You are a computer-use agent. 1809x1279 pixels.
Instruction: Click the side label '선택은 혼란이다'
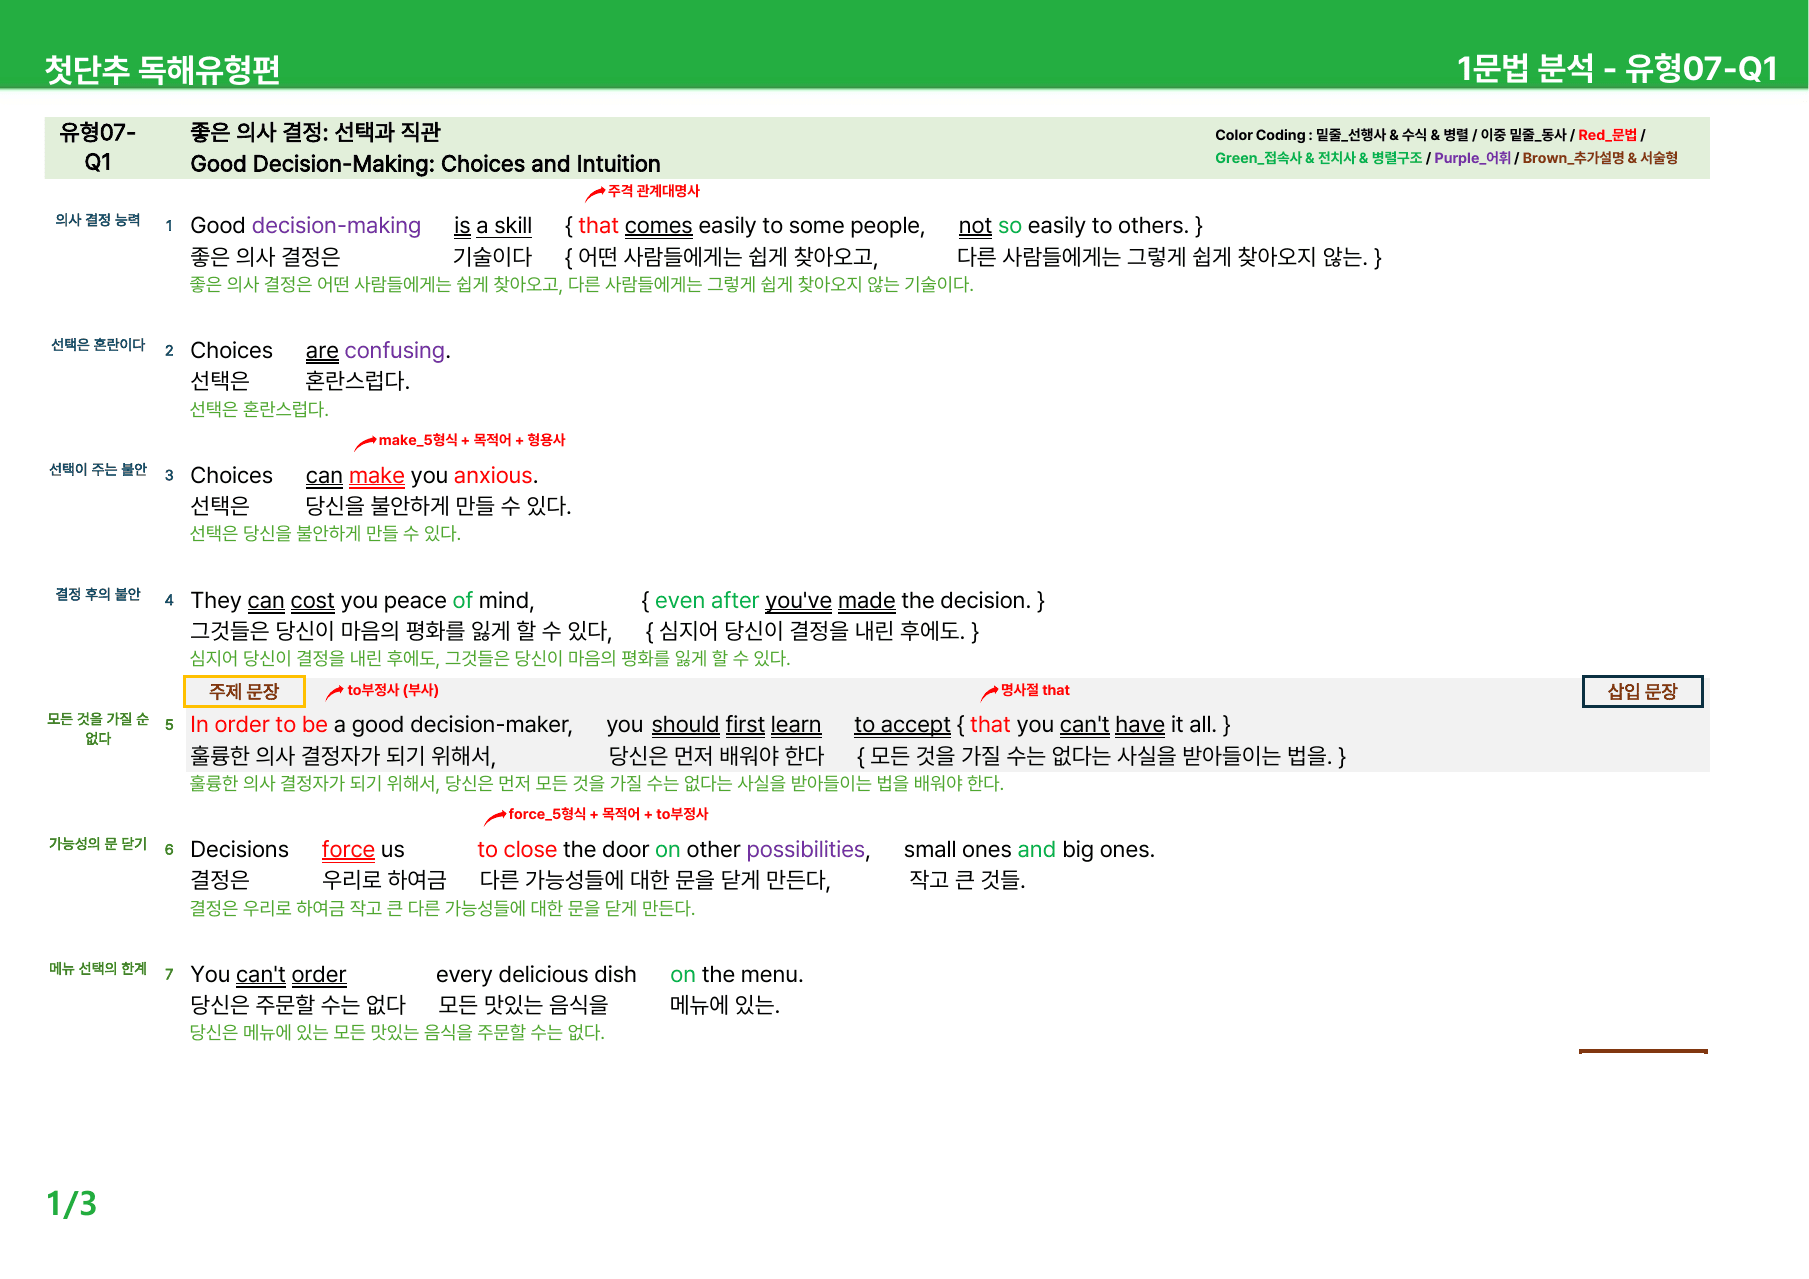point(98,345)
